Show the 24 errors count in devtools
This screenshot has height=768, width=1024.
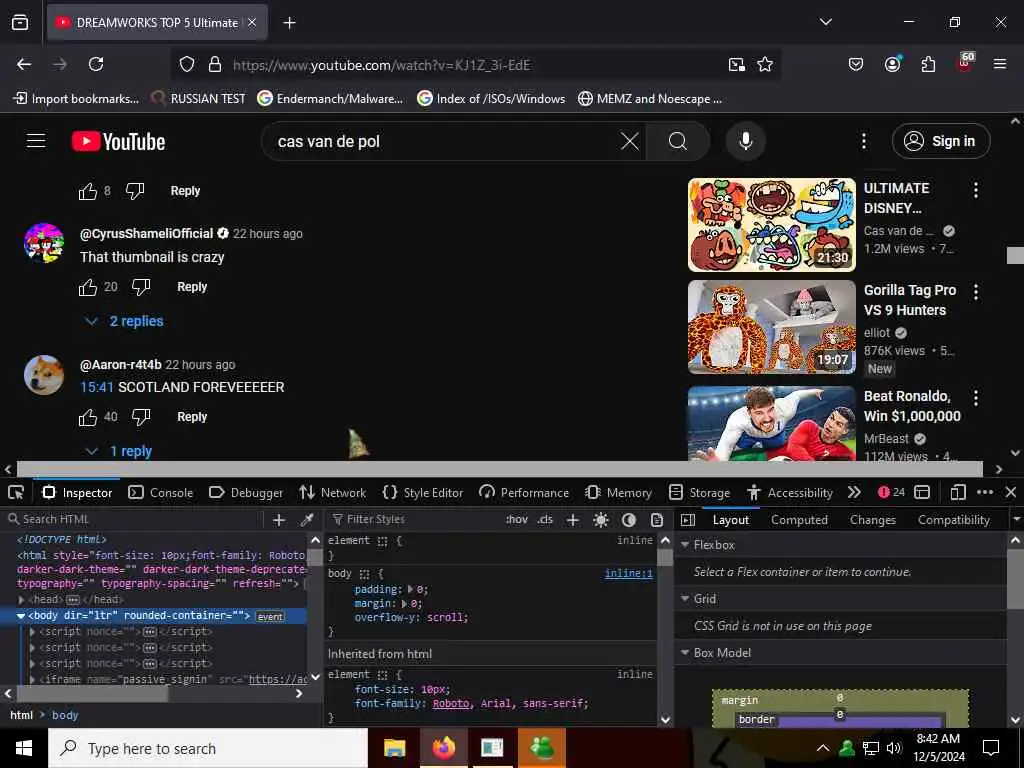coord(891,492)
